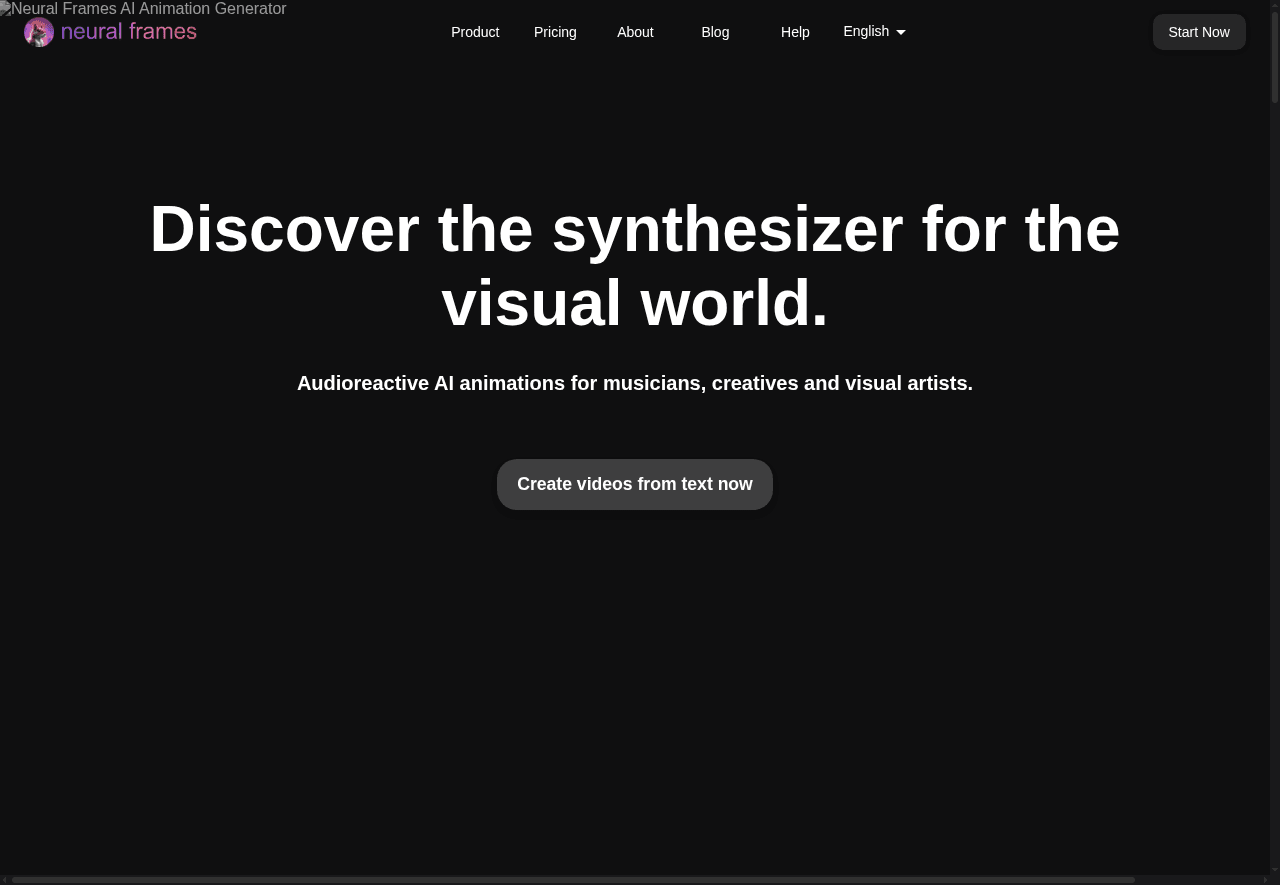Open the English language dropdown
Screen dimensions: 1280x885
[866, 32]
